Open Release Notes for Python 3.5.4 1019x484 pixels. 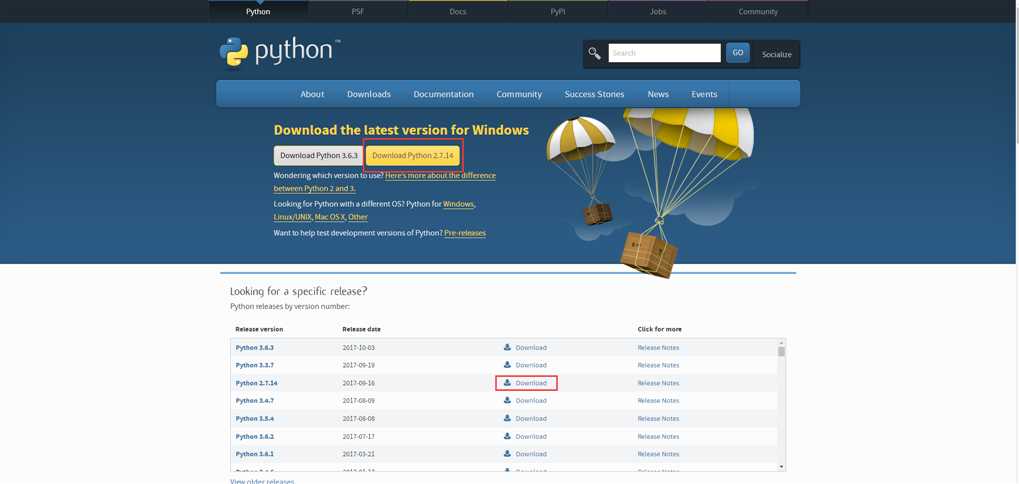tap(658, 418)
